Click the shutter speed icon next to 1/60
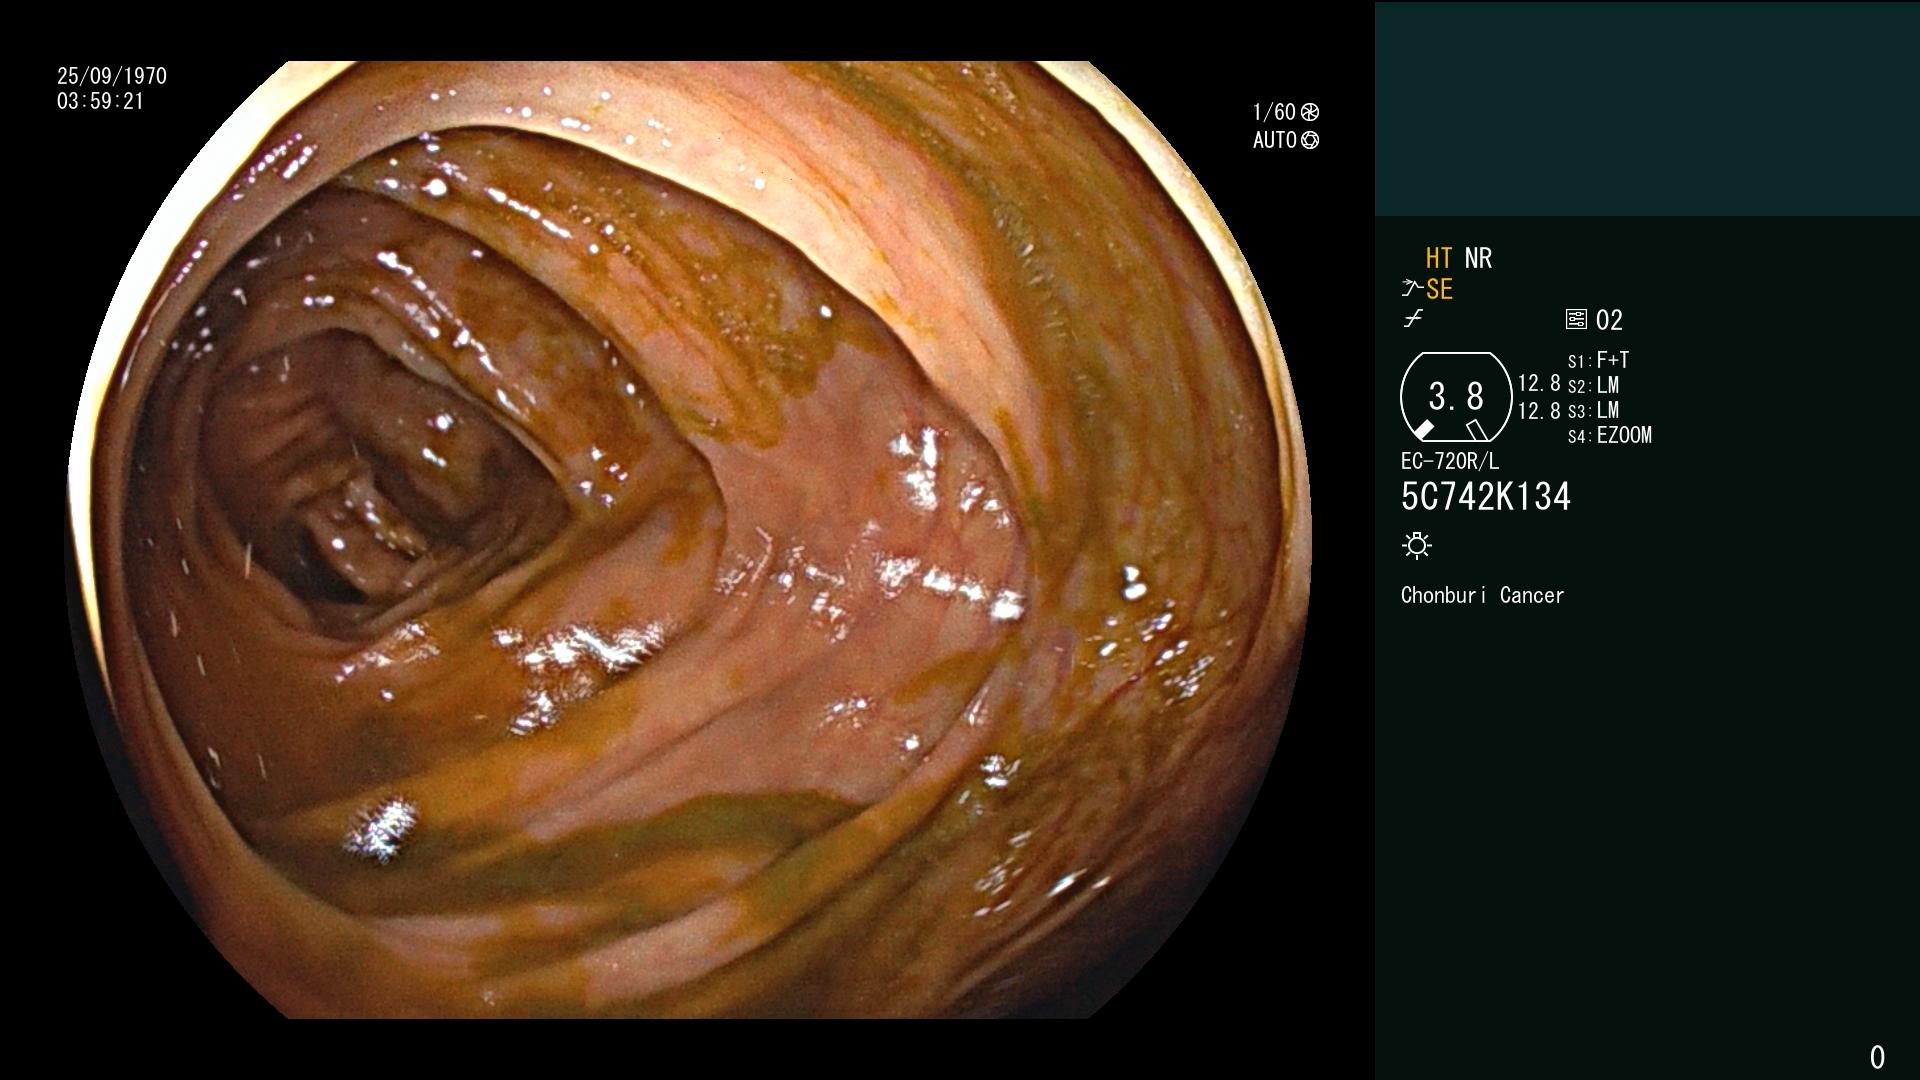The image size is (1920, 1080). point(1310,112)
